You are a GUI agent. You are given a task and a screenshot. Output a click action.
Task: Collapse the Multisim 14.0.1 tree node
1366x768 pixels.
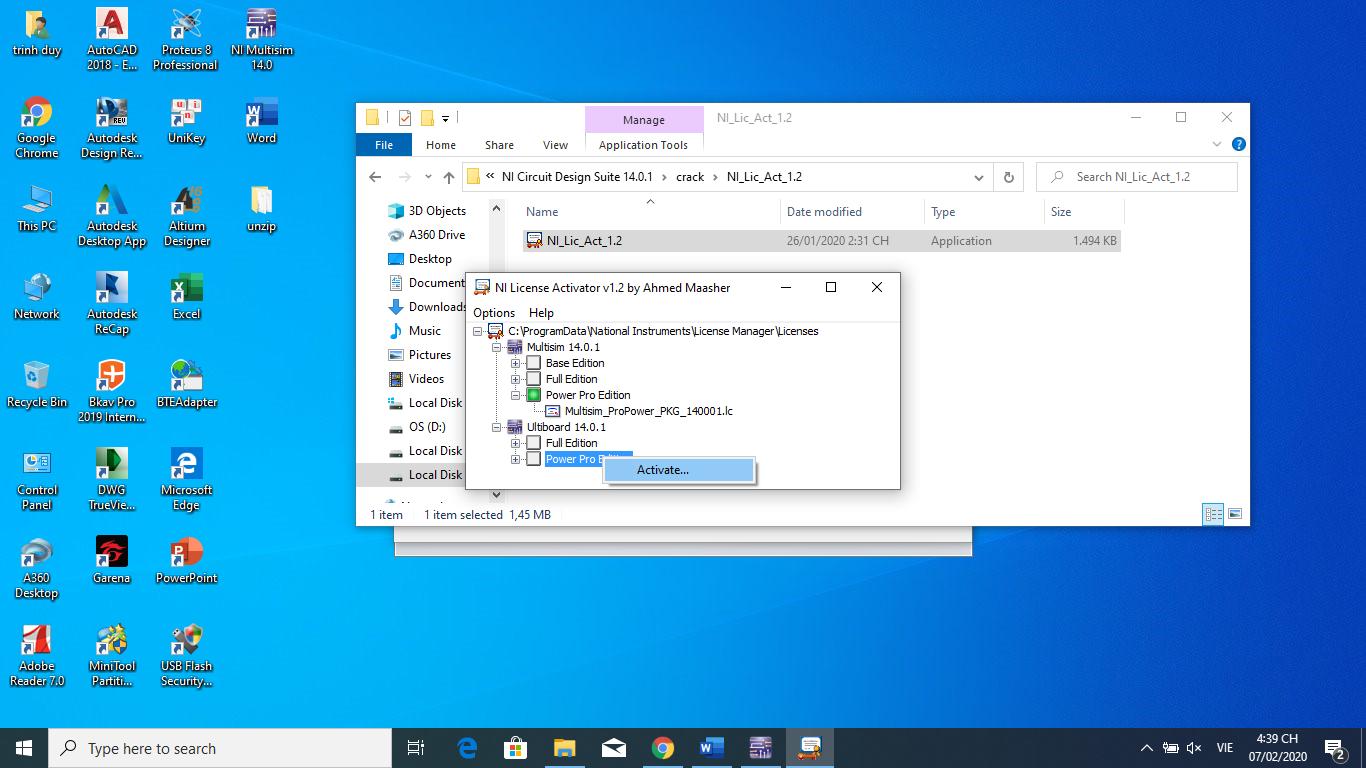click(497, 347)
